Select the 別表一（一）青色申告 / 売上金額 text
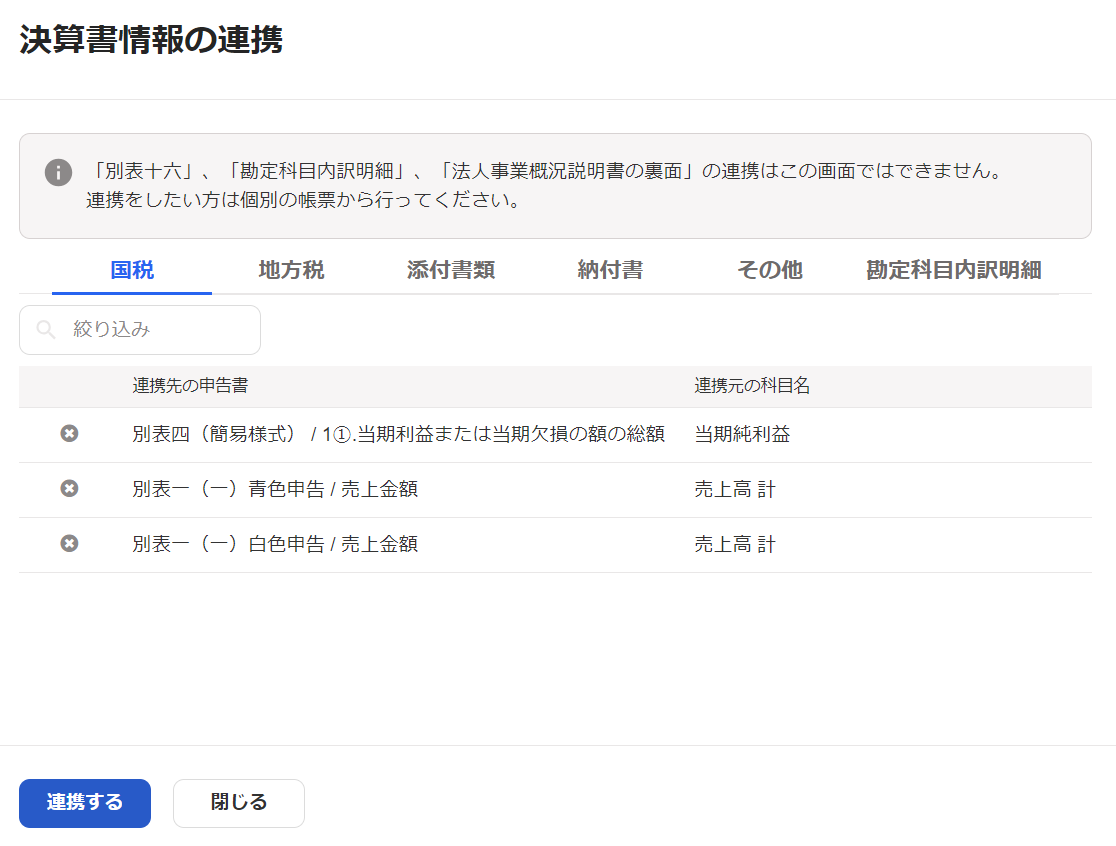 point(275,489)
